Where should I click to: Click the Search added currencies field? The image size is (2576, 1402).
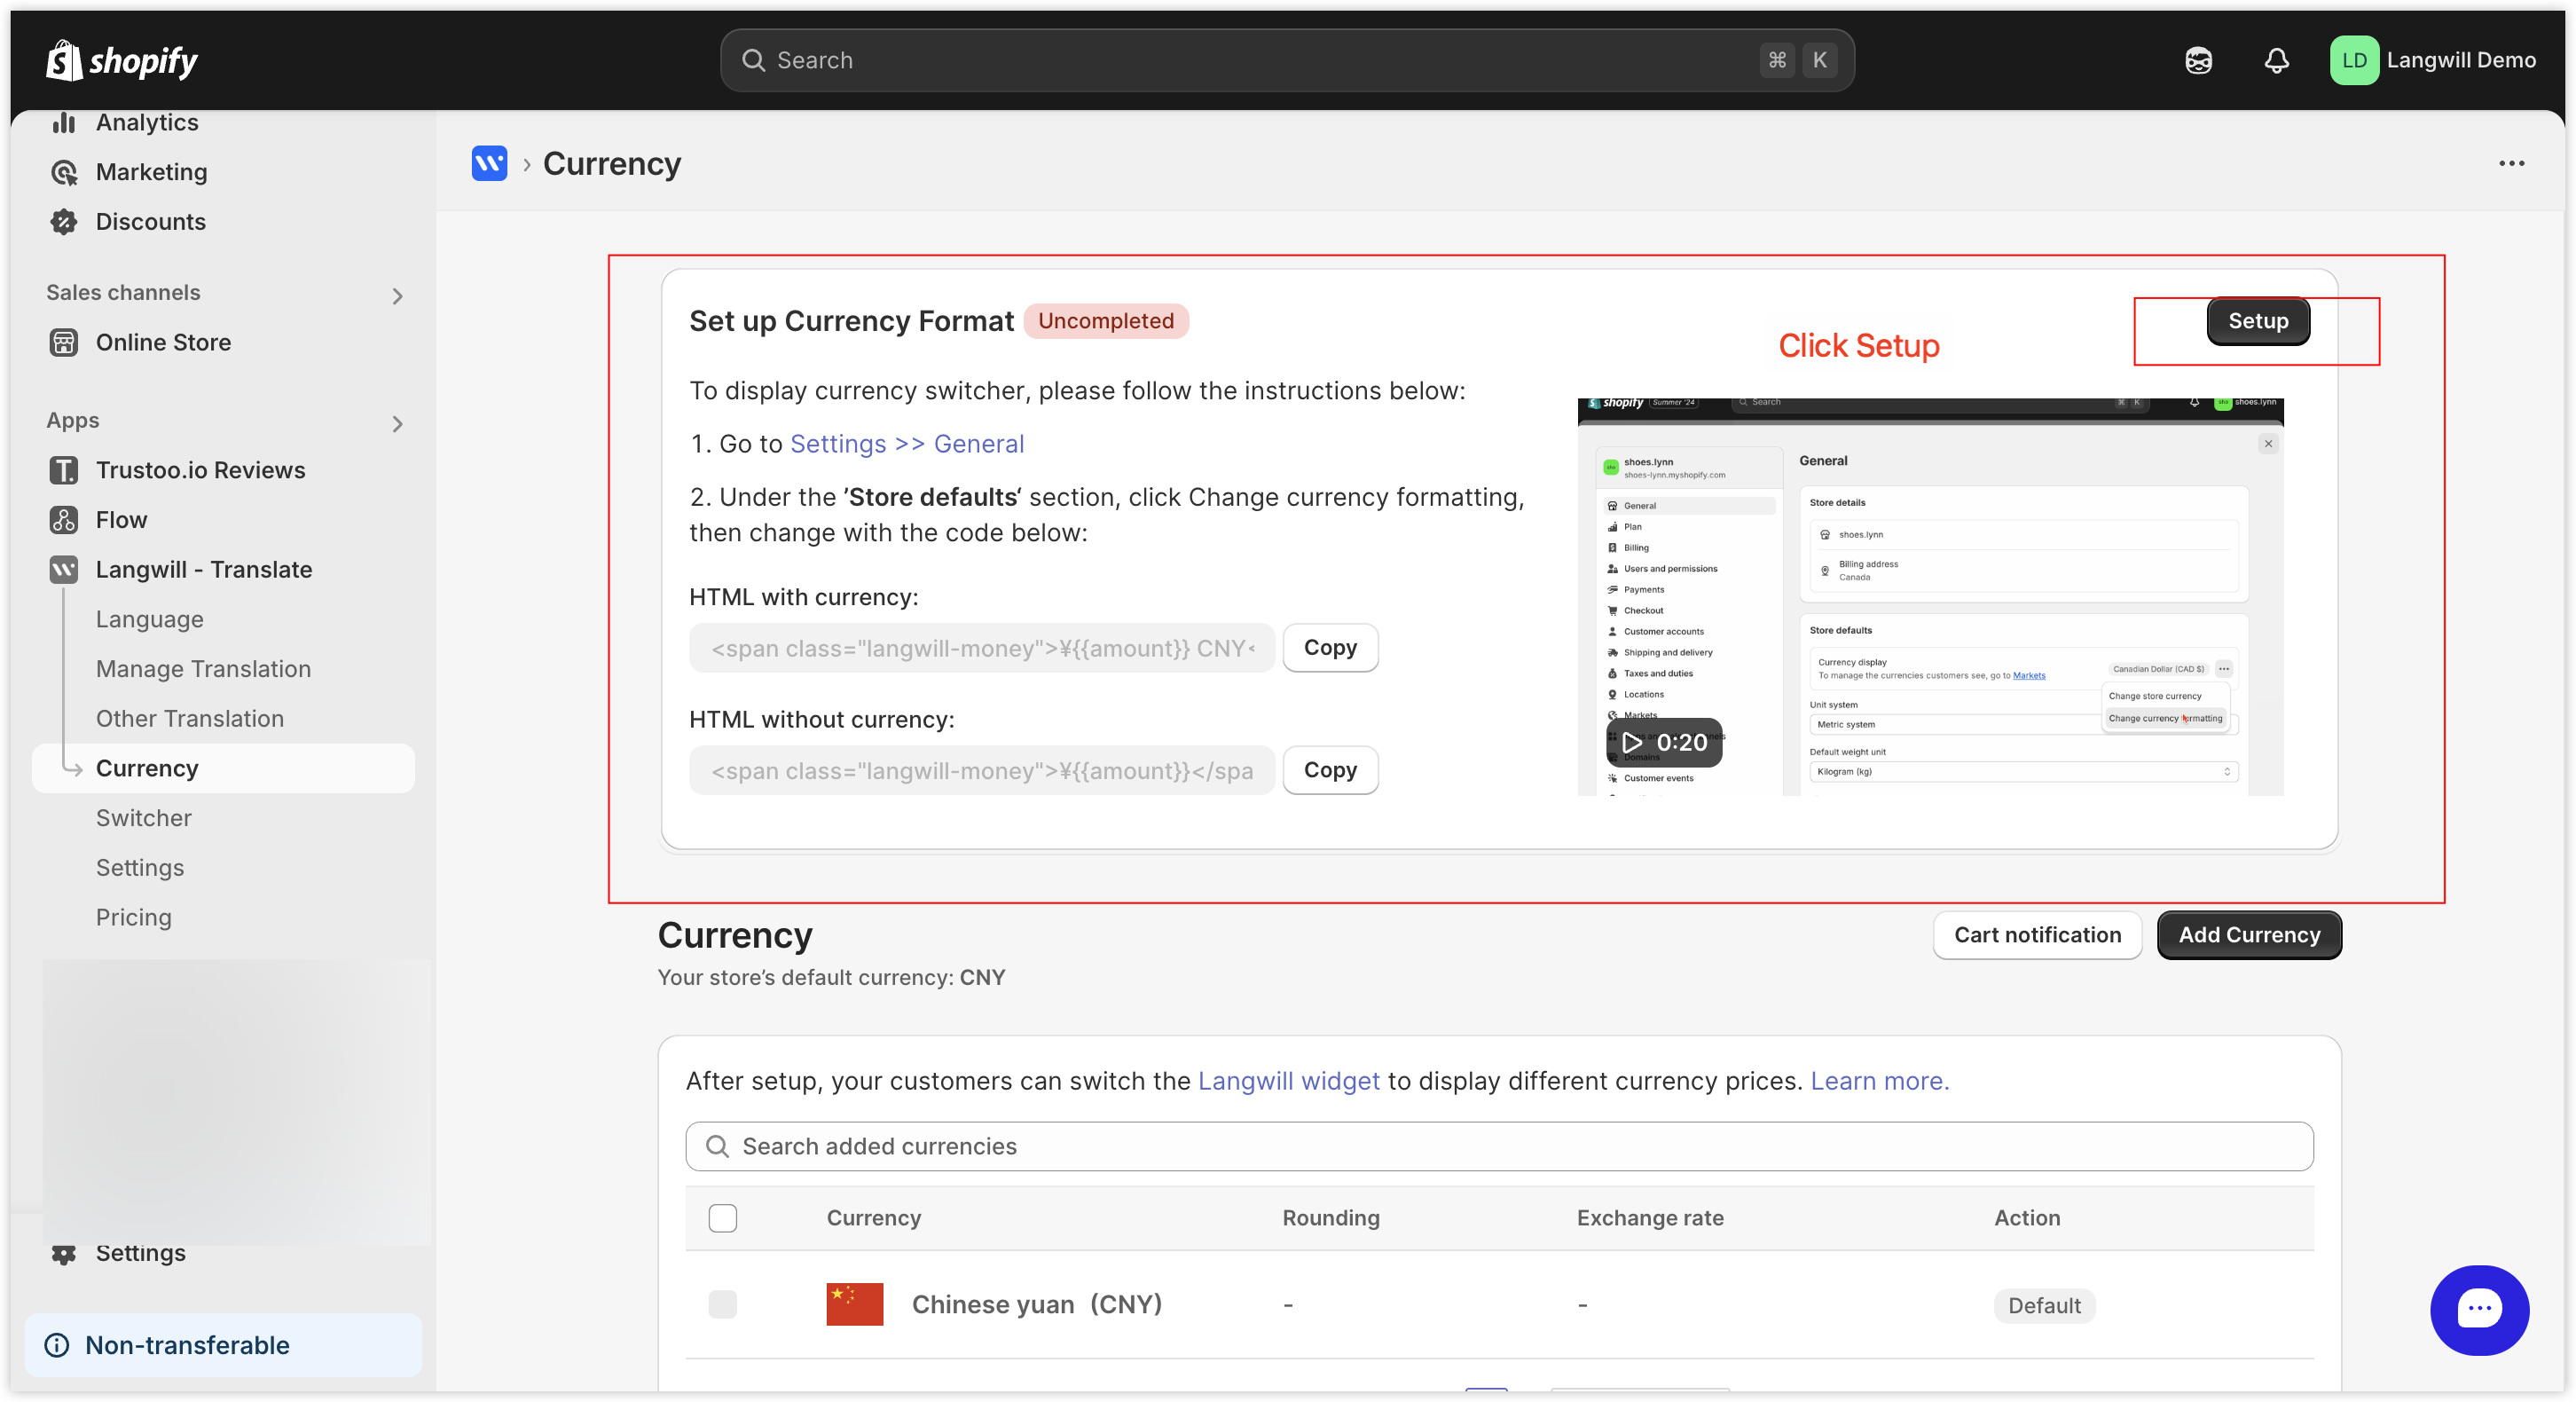(1499, 1146)
